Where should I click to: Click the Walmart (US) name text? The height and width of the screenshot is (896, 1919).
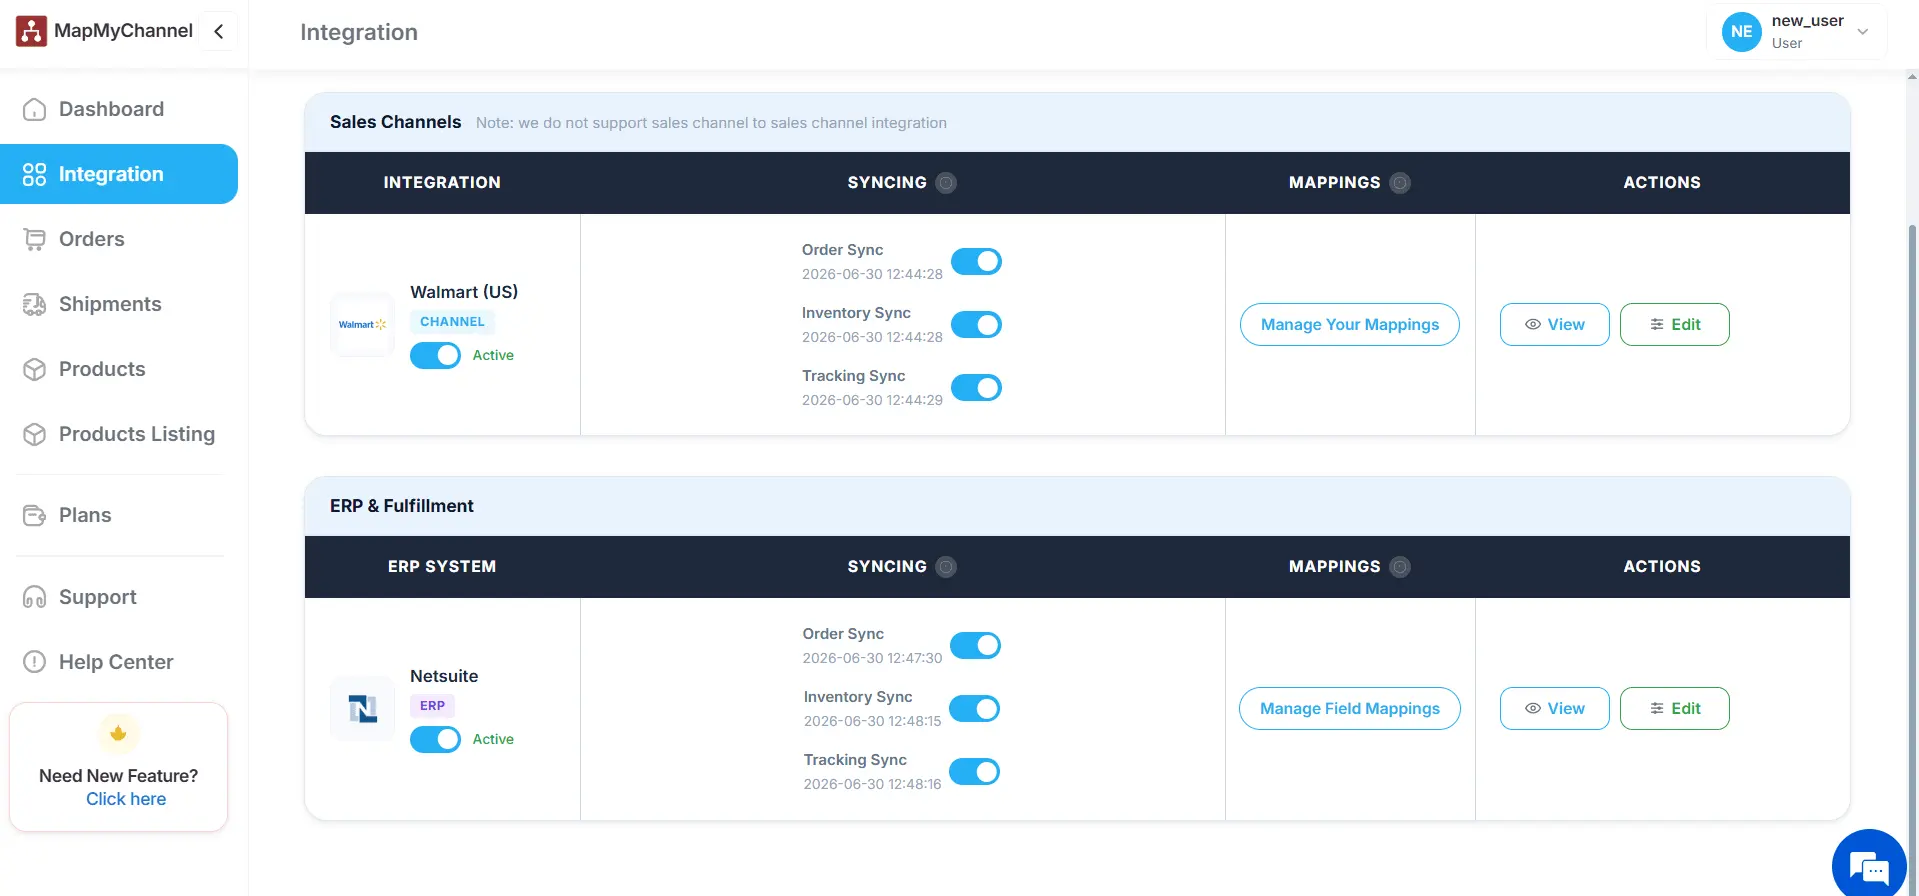point(464,292)
